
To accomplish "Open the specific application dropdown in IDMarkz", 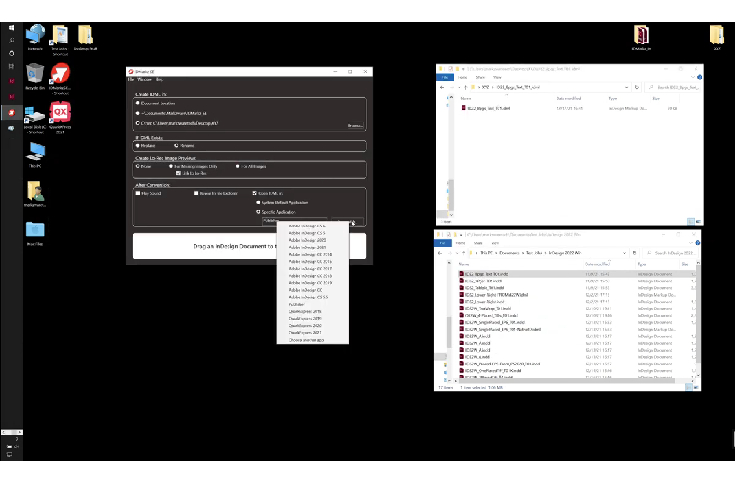I will coord(294,220).
